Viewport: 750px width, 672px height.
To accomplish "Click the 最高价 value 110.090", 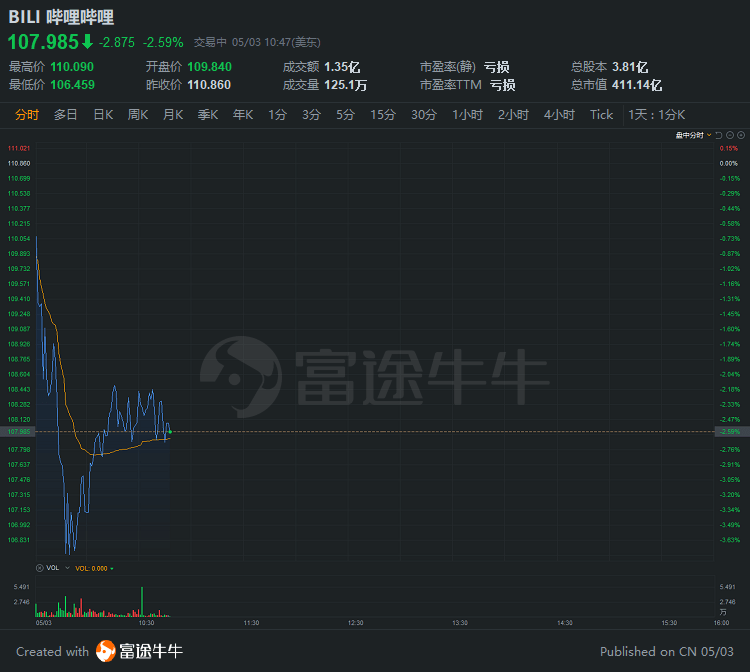I will (72, 67).
